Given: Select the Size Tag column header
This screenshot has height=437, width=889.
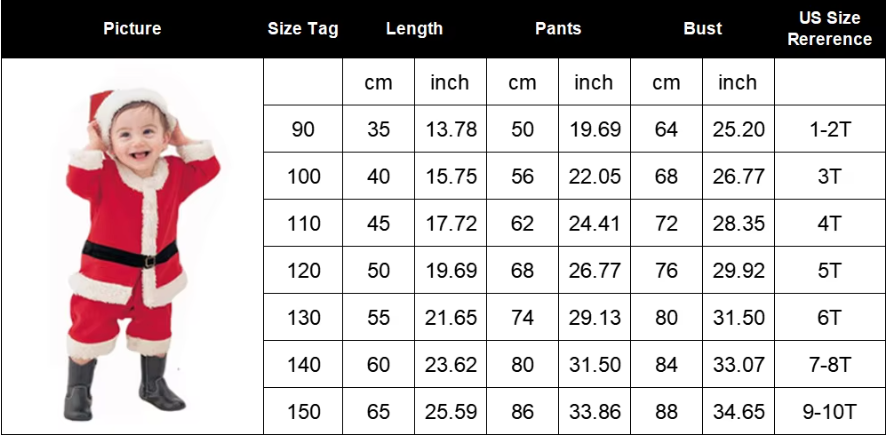Looking at the screenshot, I should pos(303,28).
